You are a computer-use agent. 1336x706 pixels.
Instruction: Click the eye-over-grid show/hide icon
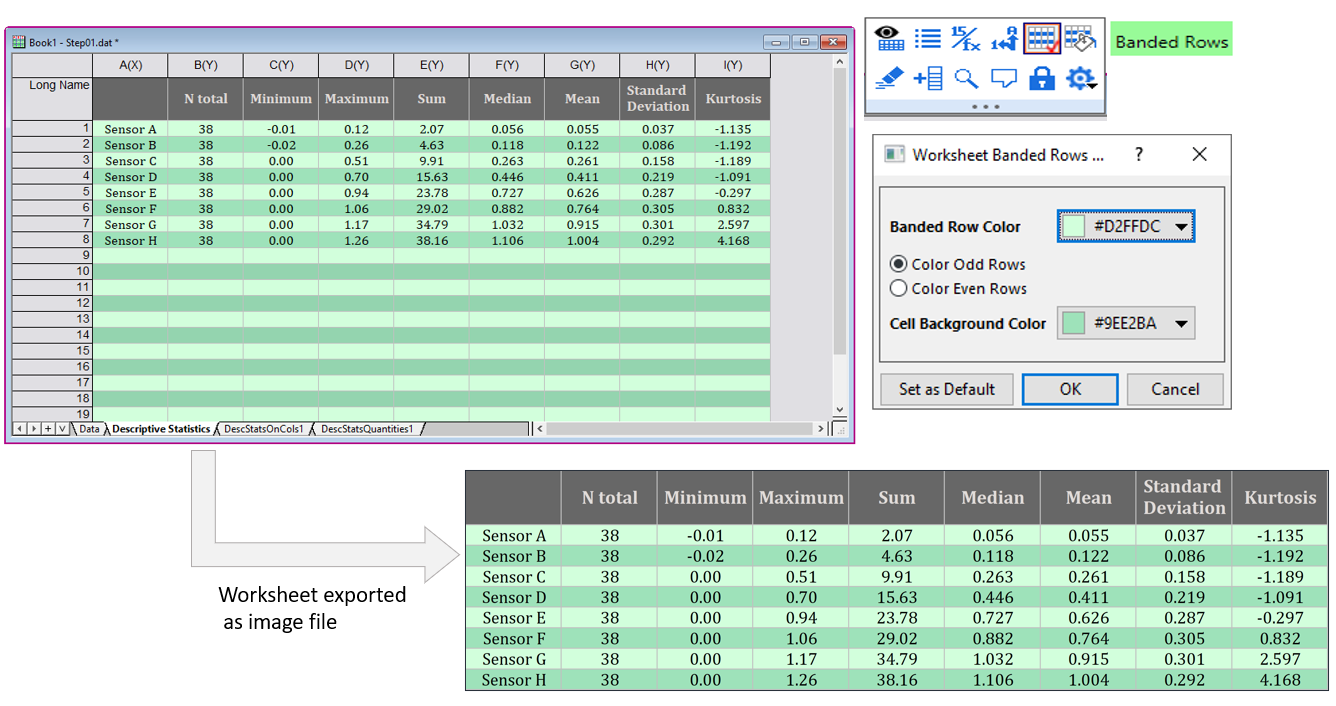click(x=889, y=38)
